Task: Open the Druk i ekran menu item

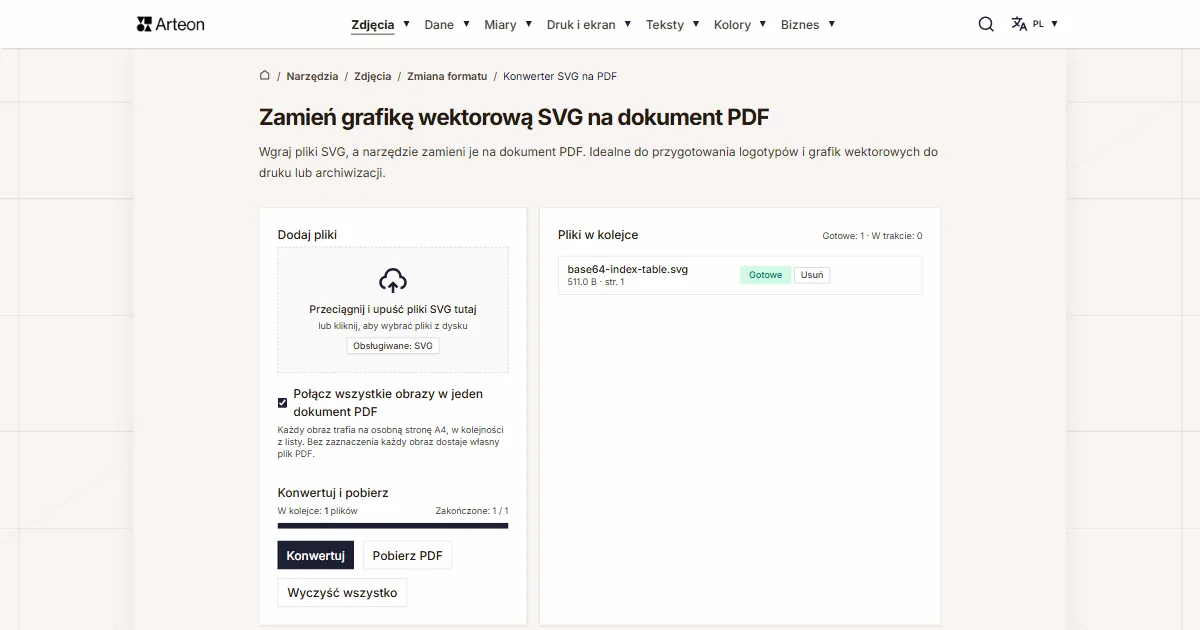Action: tap(581, 24)
